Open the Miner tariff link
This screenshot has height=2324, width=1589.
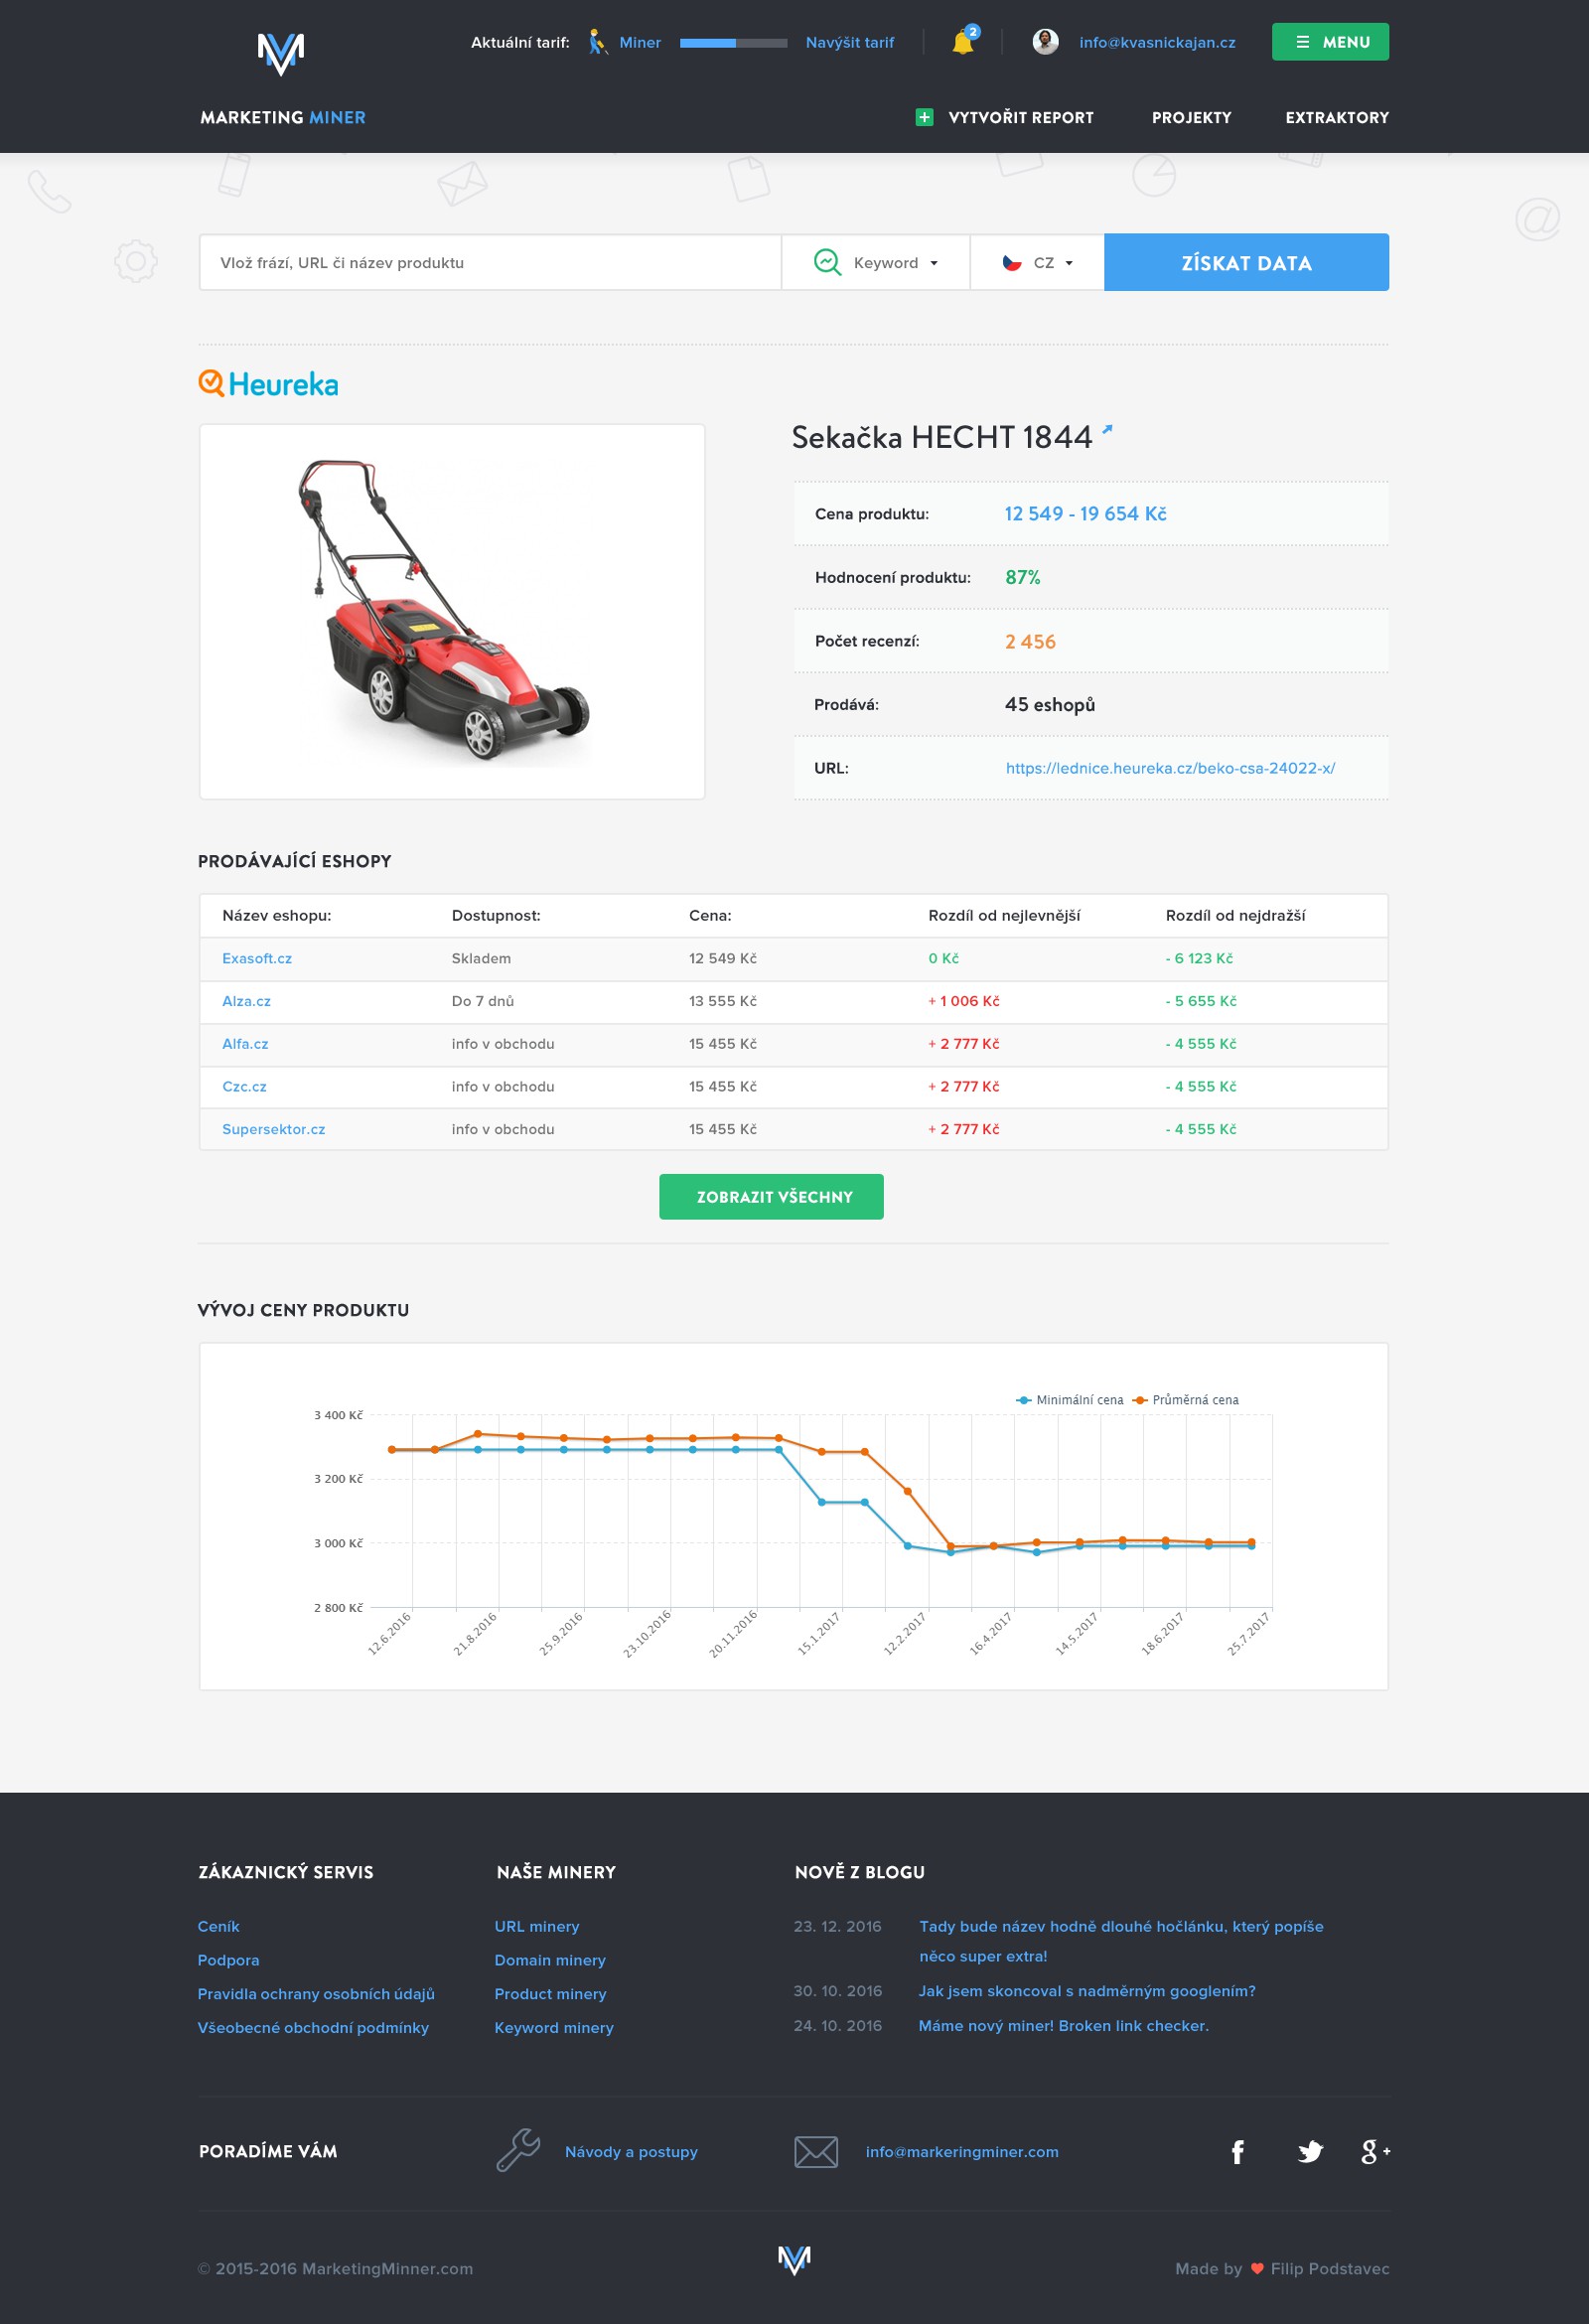[x=640, y=42]
